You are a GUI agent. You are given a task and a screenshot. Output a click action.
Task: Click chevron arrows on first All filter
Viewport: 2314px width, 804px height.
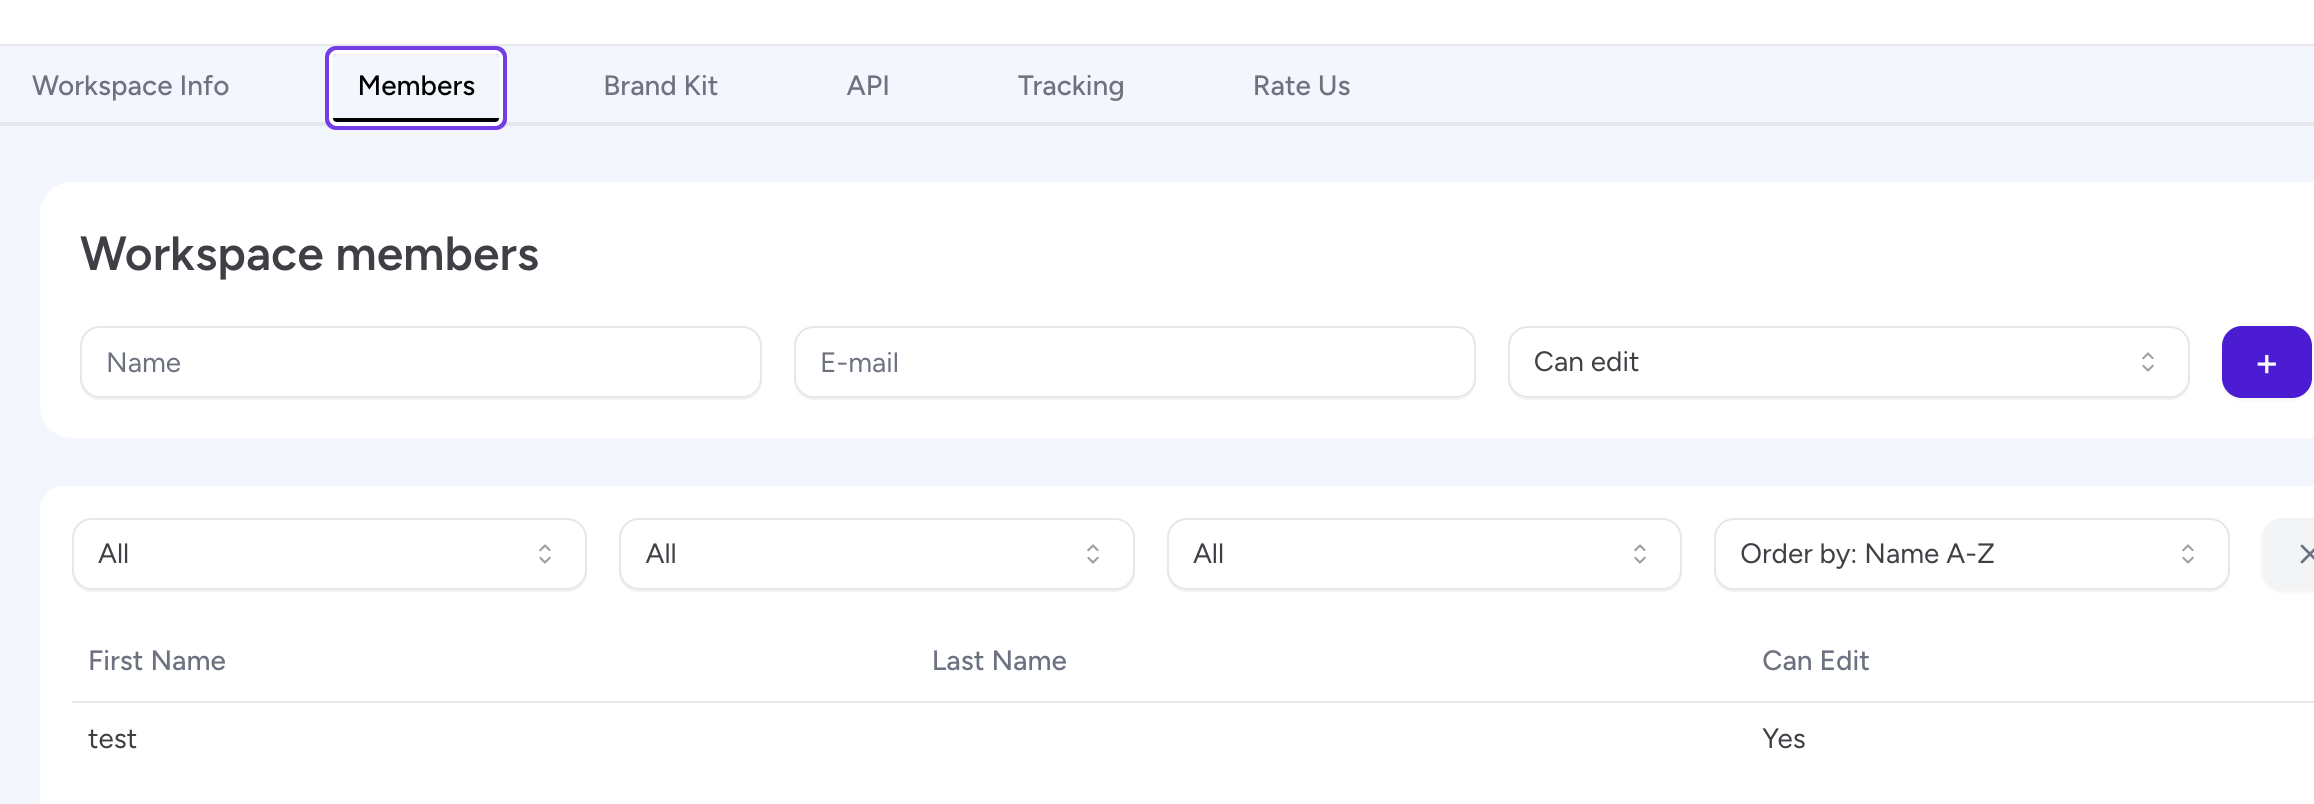click(x=545, y=554)
